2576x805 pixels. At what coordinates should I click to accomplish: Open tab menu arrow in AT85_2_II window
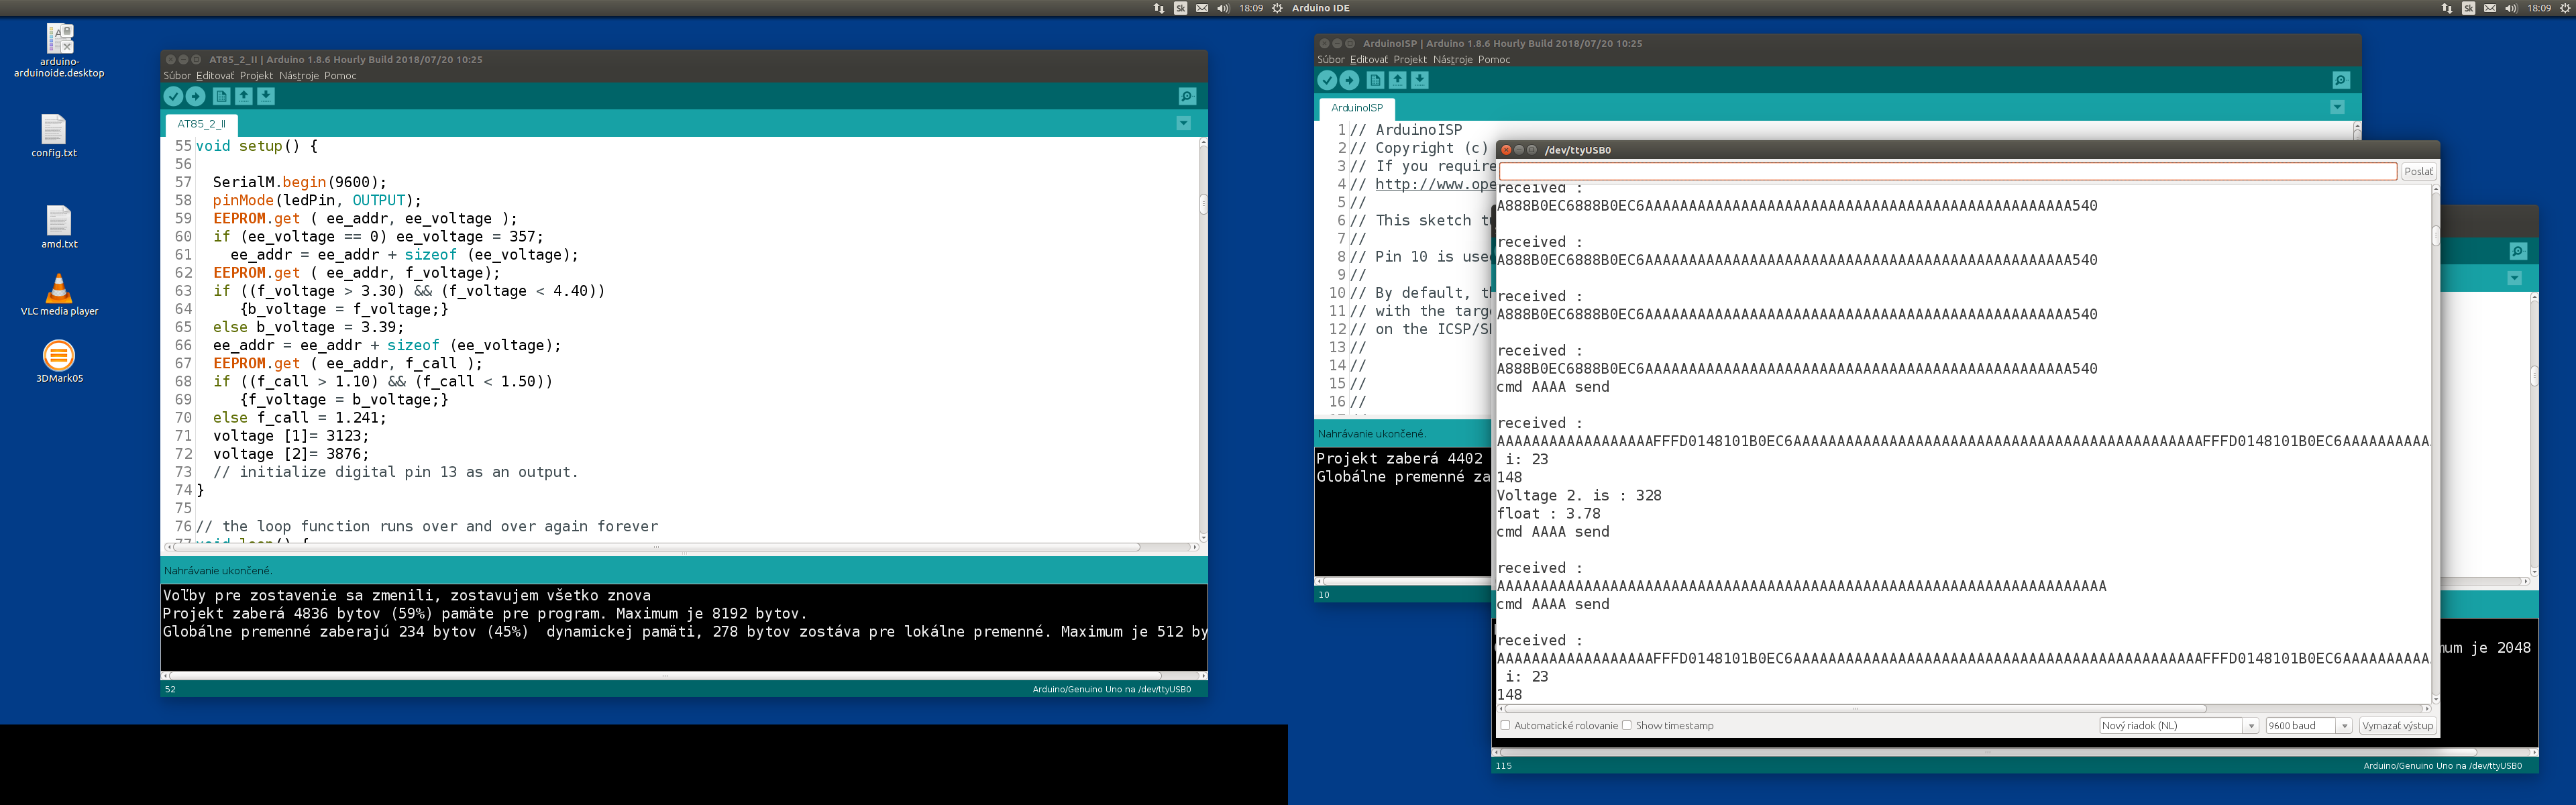click(1183, 124)
